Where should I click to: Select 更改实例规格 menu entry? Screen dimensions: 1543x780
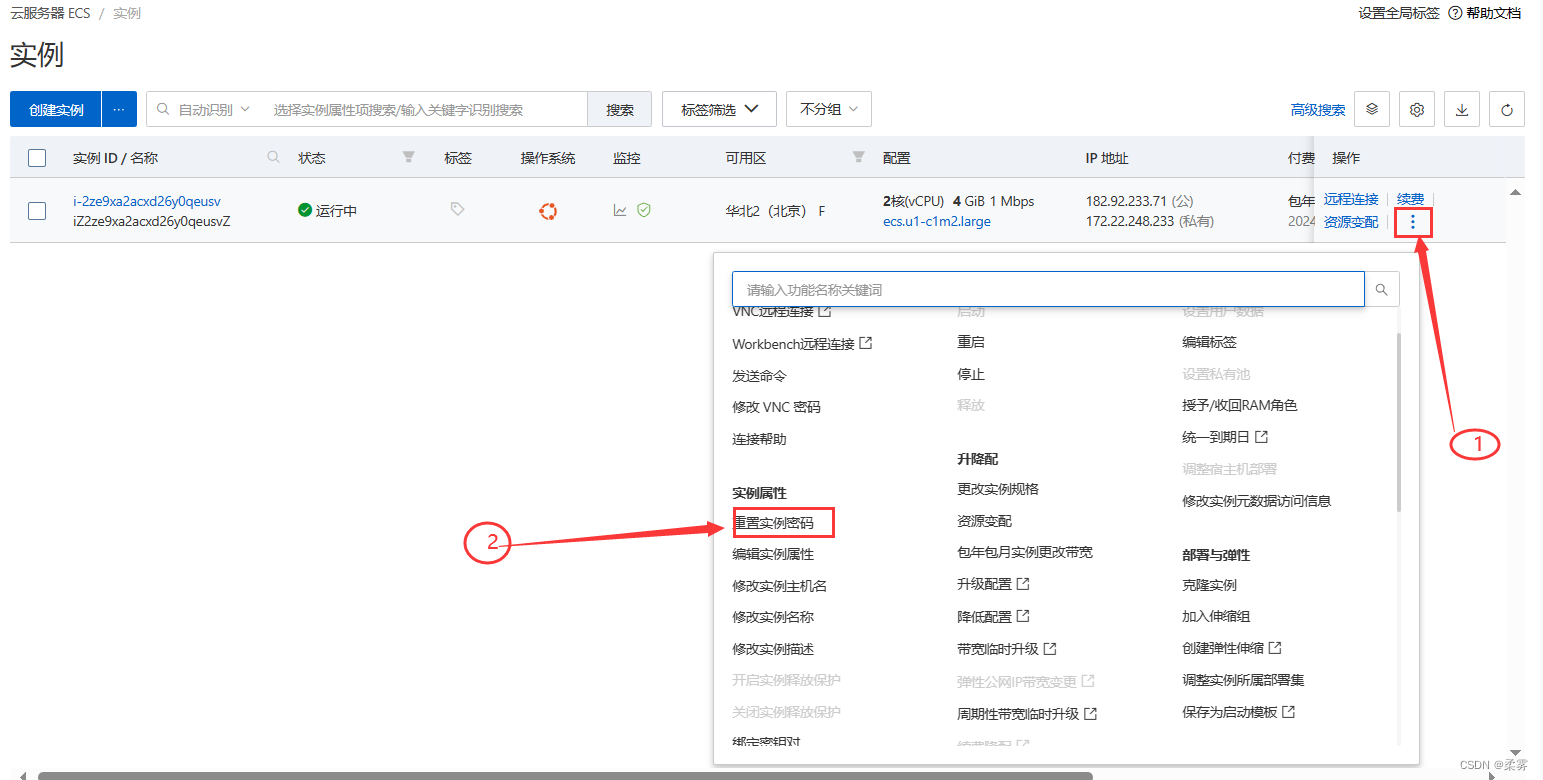[x=998, y=489]
